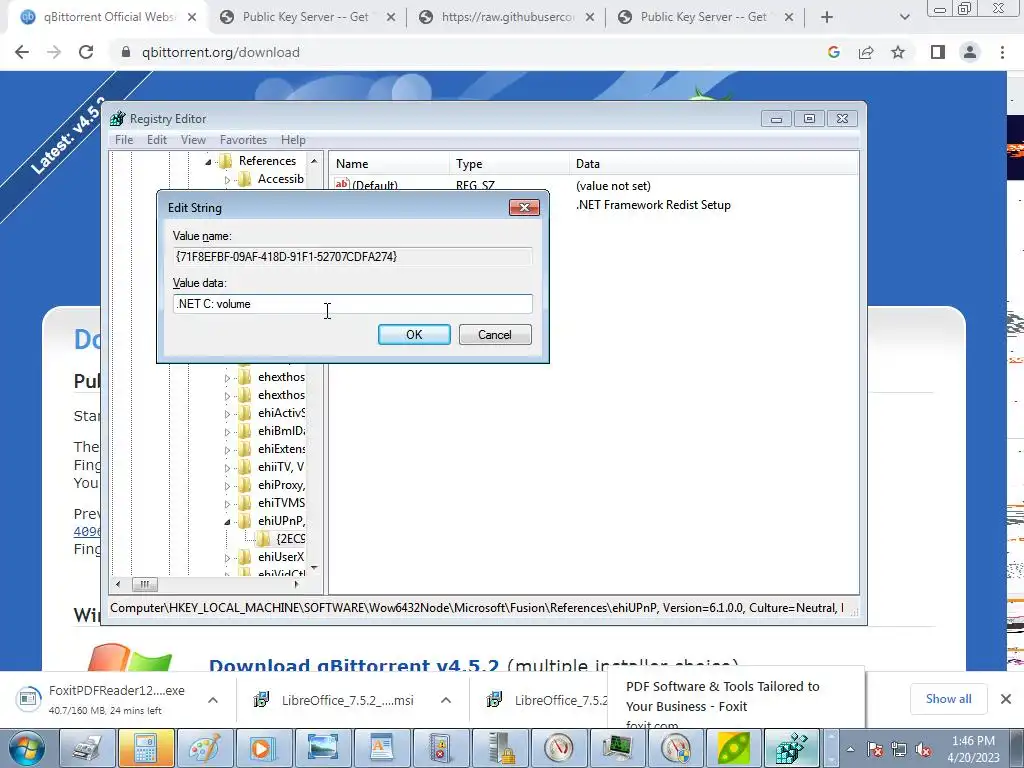The image size is (1024, 768).
Task: Open the Registry Editor taskbar icon
Action: tap(793, 748)
